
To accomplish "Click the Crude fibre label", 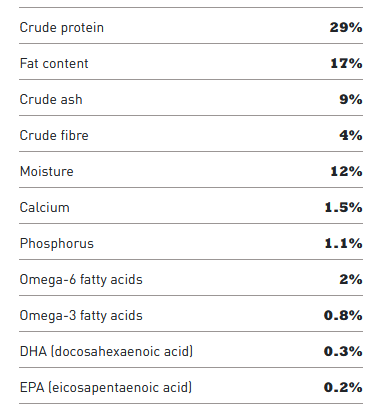I will pyautogui.click(x=54, y=135).
